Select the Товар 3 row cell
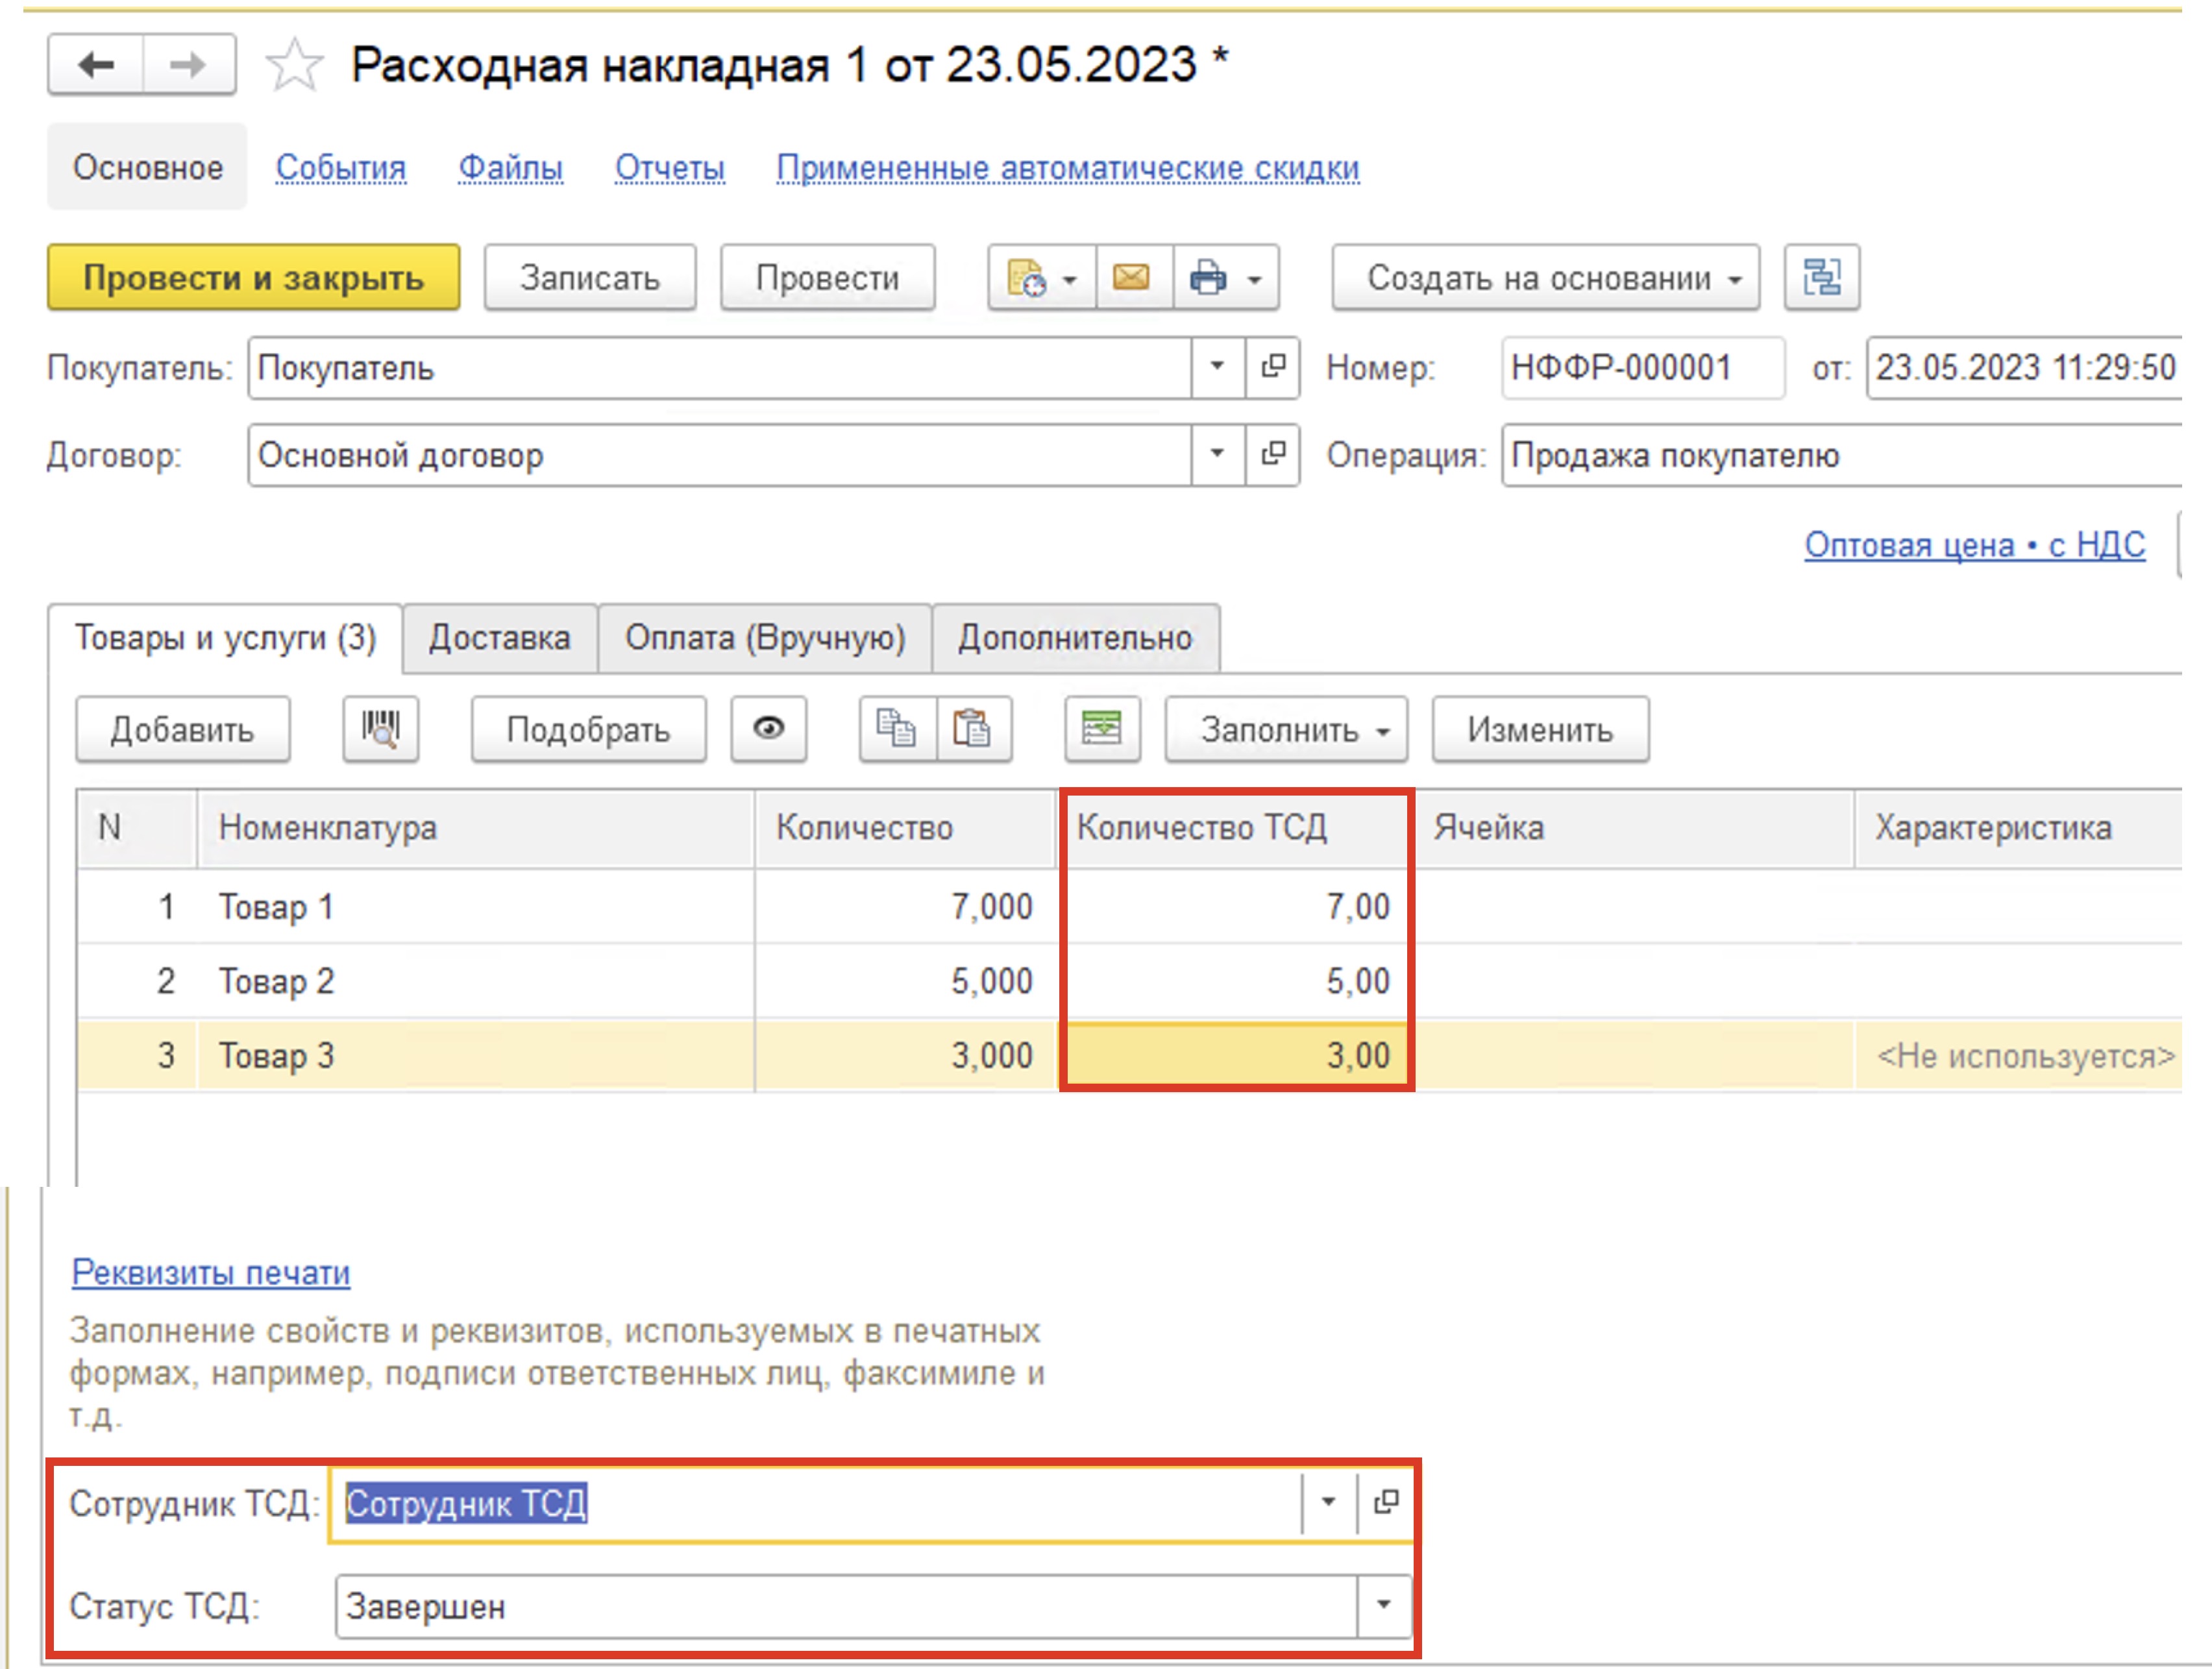The width and height of the screenshot is (2212, 1669). tap(476, 1055)
